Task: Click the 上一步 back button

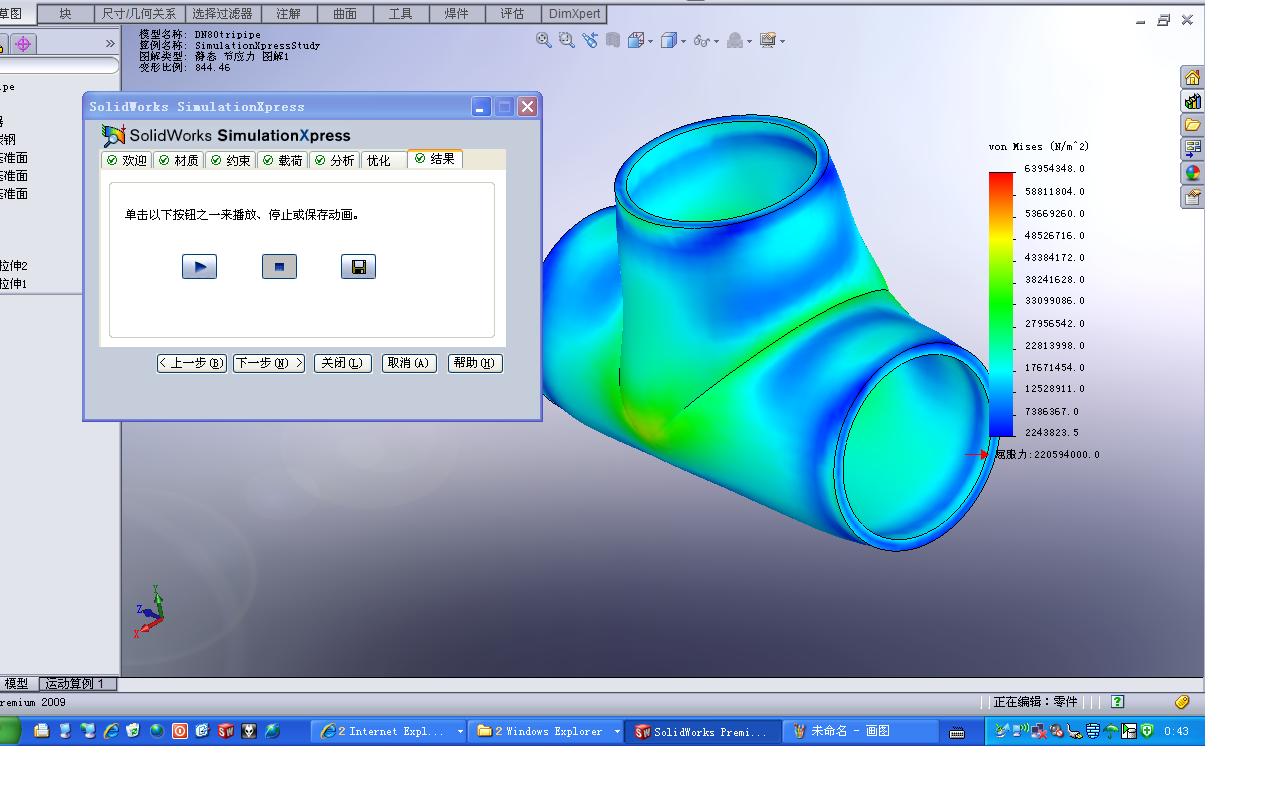Action: (192, 363)
